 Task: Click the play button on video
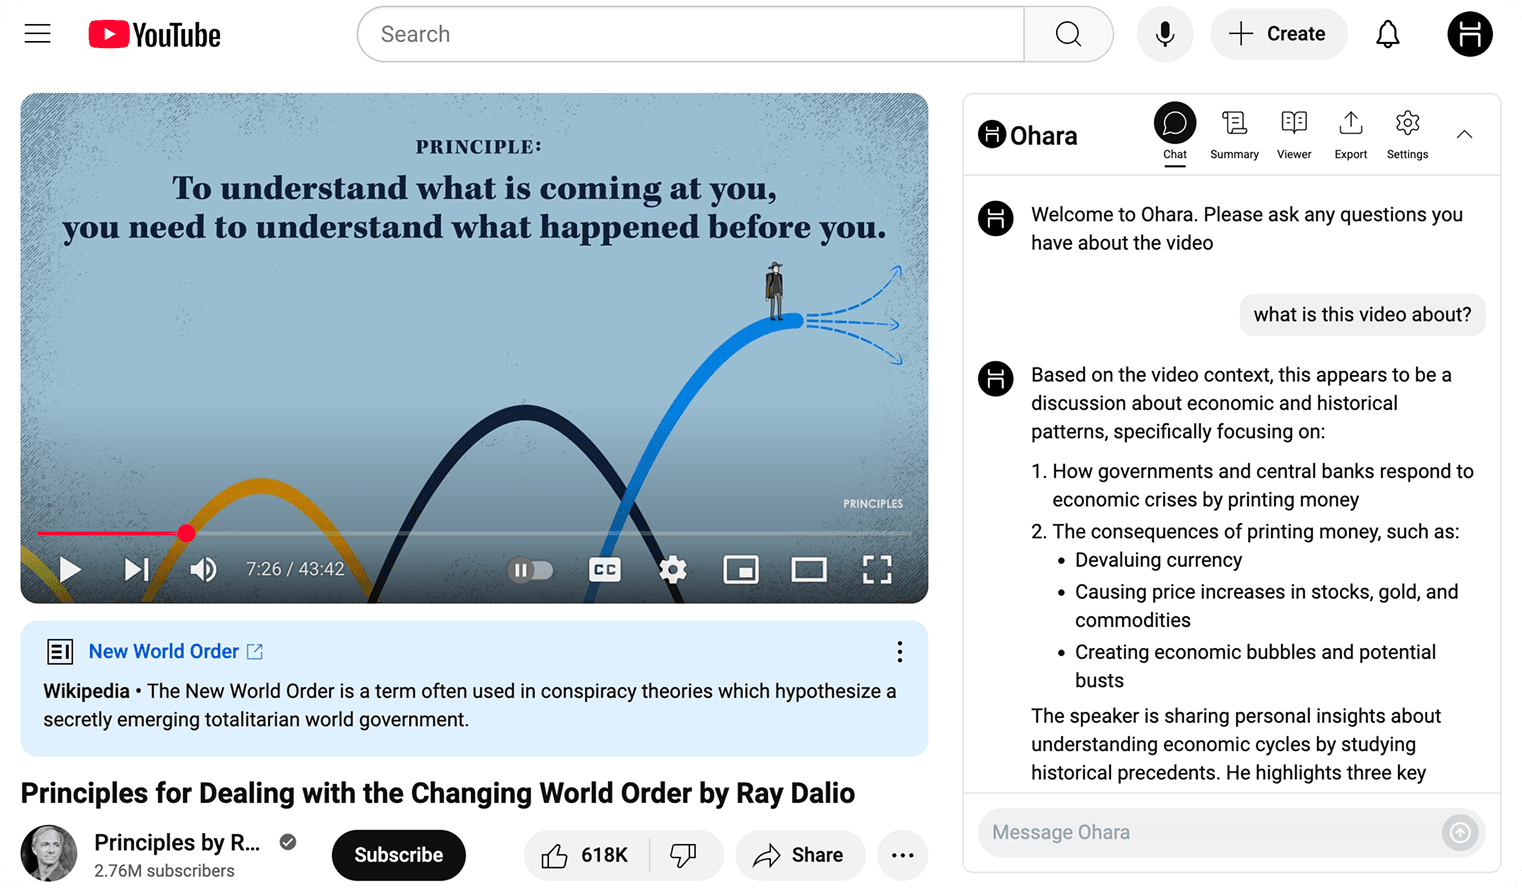point(70,569)
